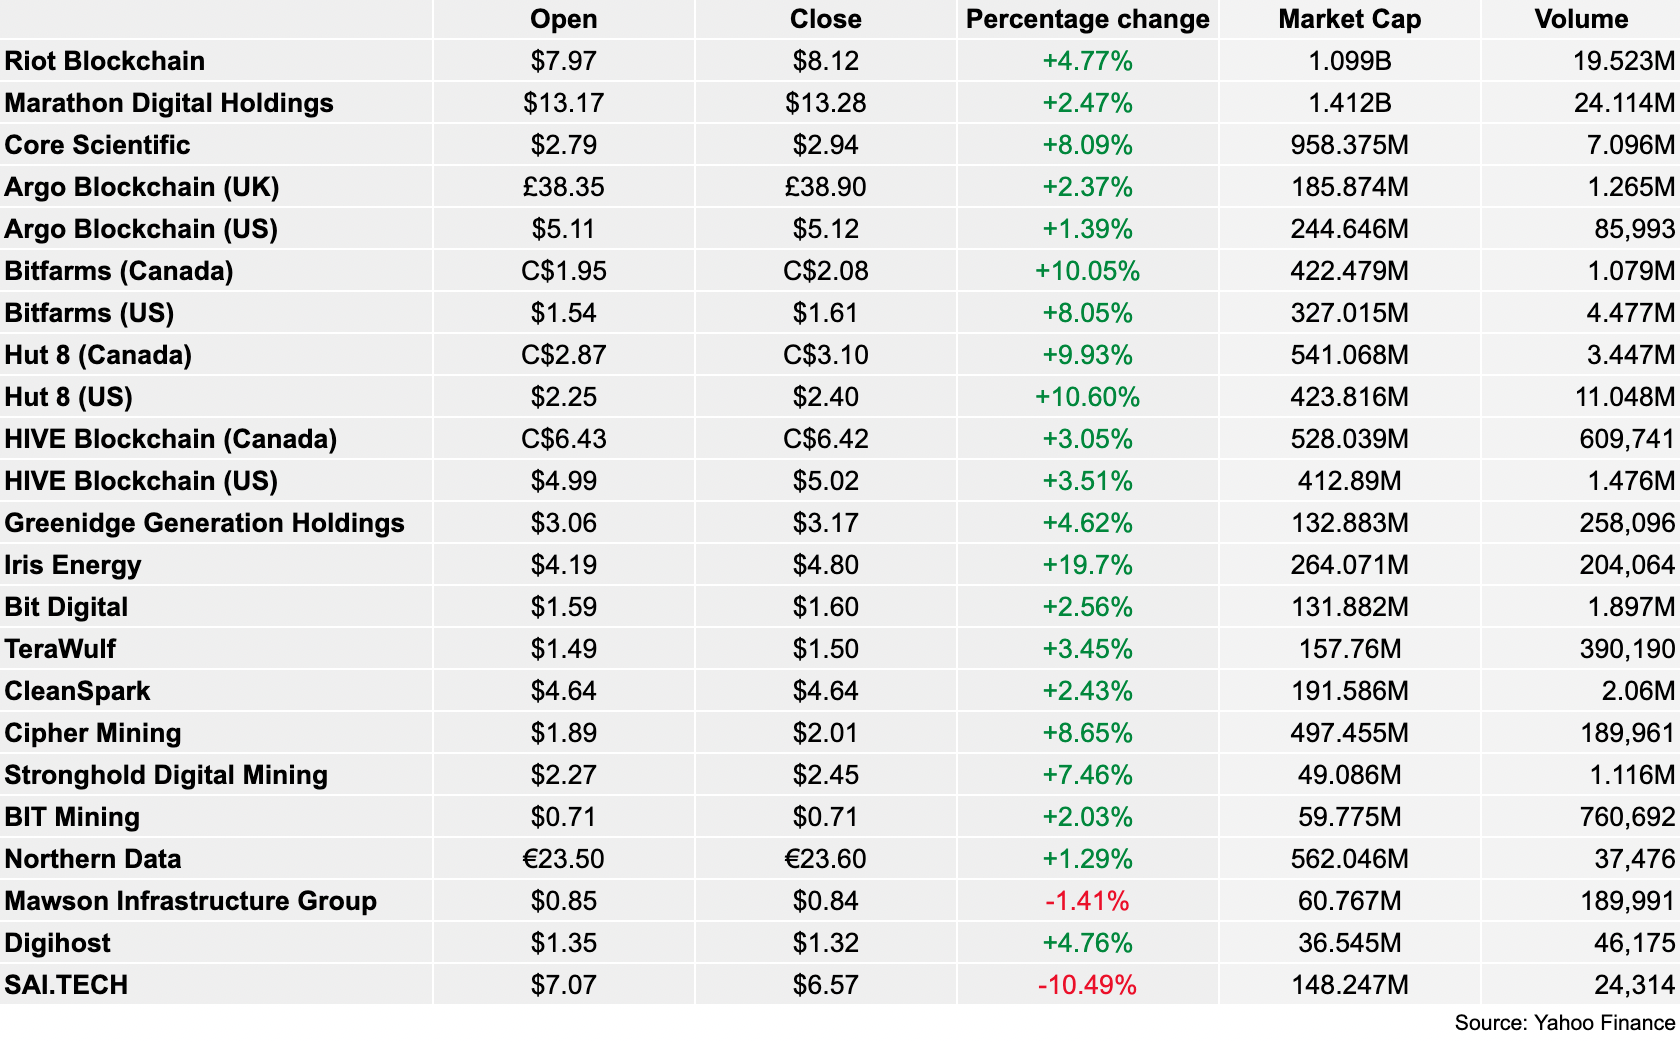1680x1042 pixels.
Task: Select the Stronghold Digital Mining row label
Action: 166,775
